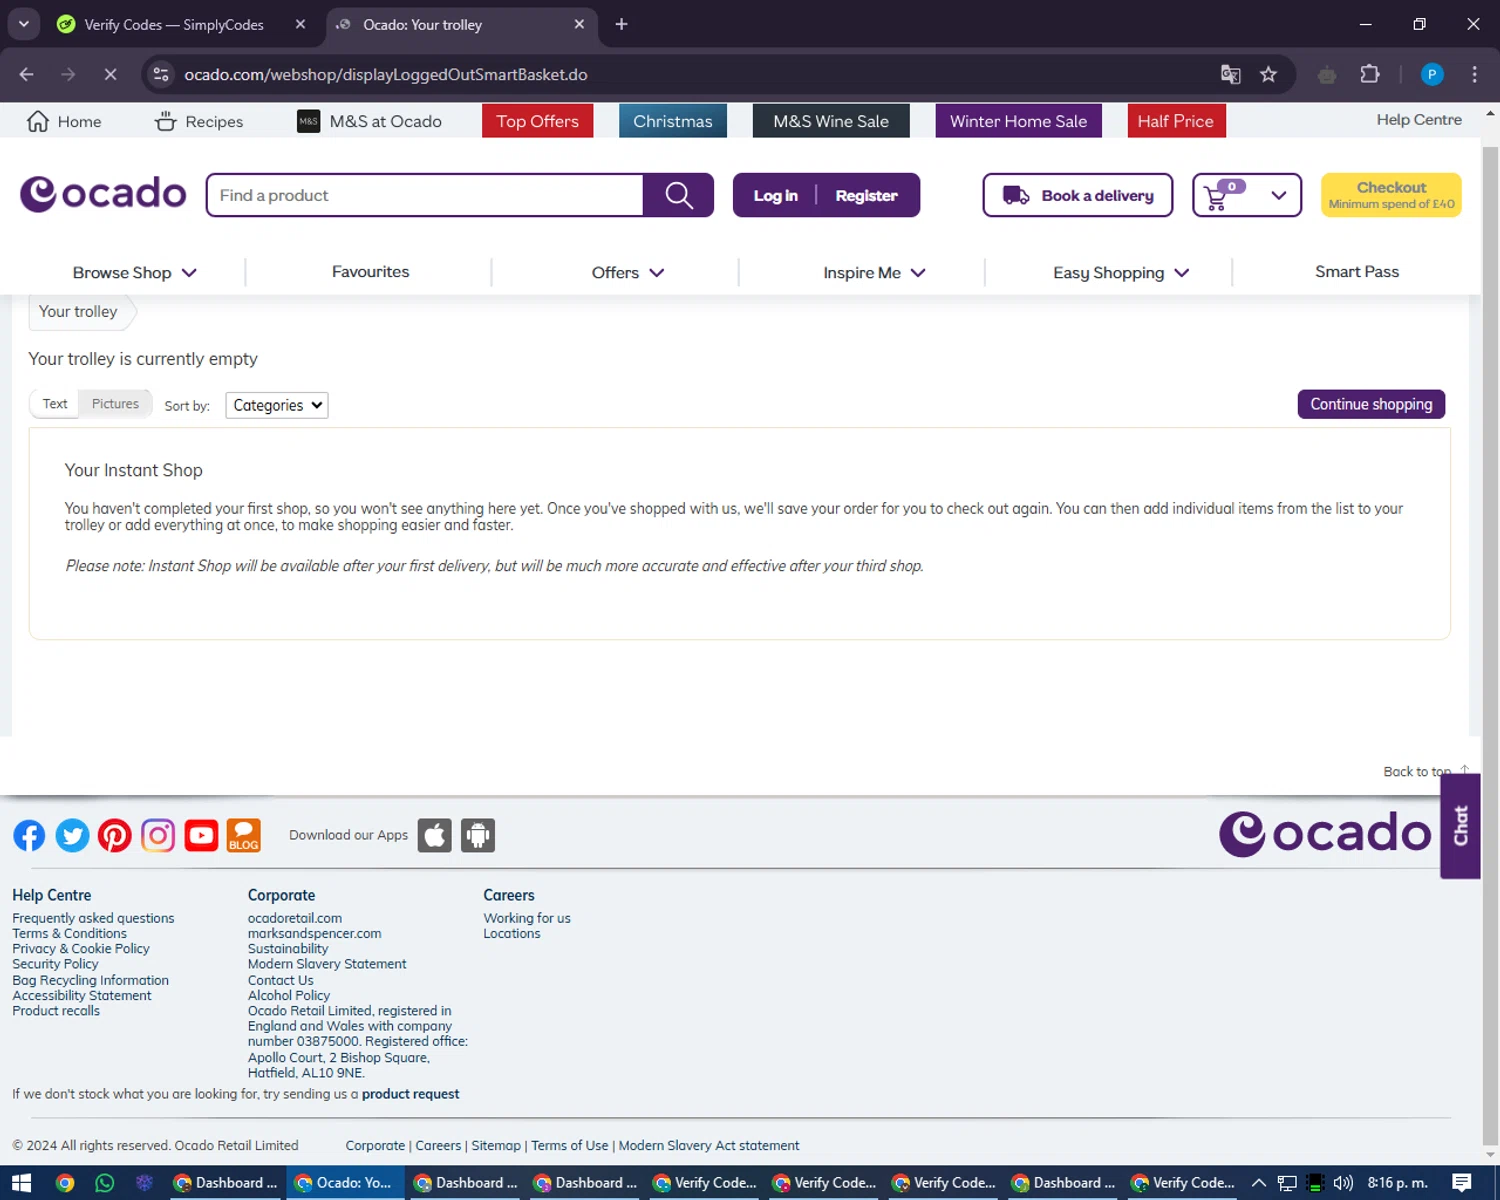Stop page loading with X button
1500x1200 pixels.
(110, 74)
